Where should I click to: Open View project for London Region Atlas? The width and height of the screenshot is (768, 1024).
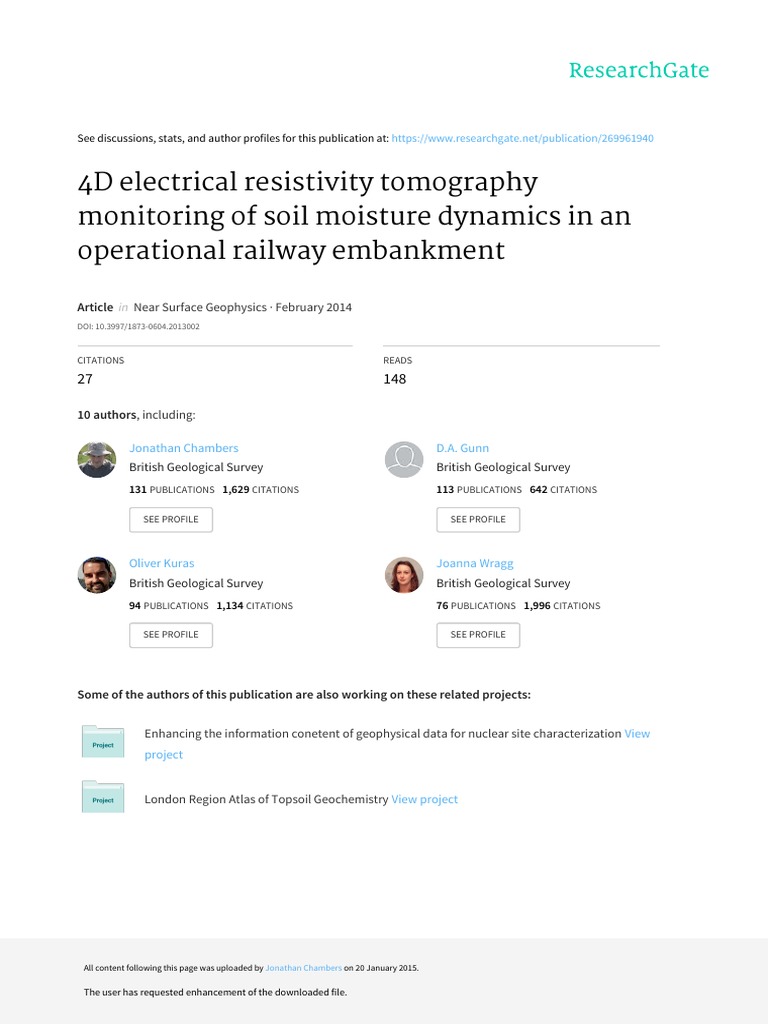point(425,799)
